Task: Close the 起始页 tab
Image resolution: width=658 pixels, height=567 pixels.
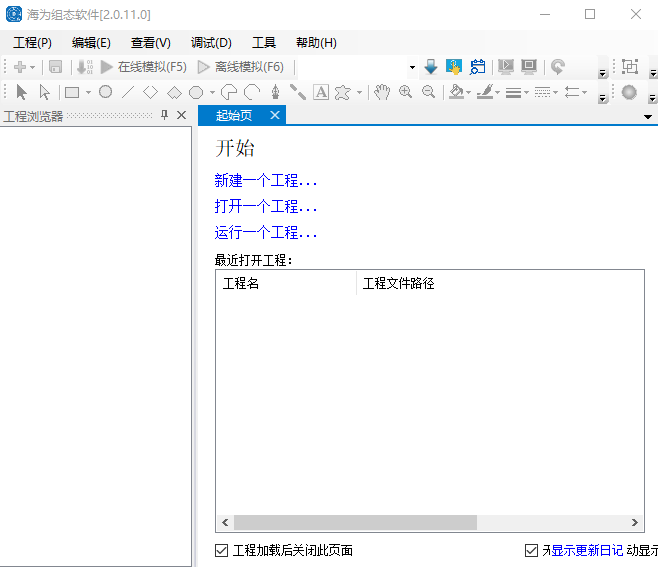Action: tap(275, 115)
